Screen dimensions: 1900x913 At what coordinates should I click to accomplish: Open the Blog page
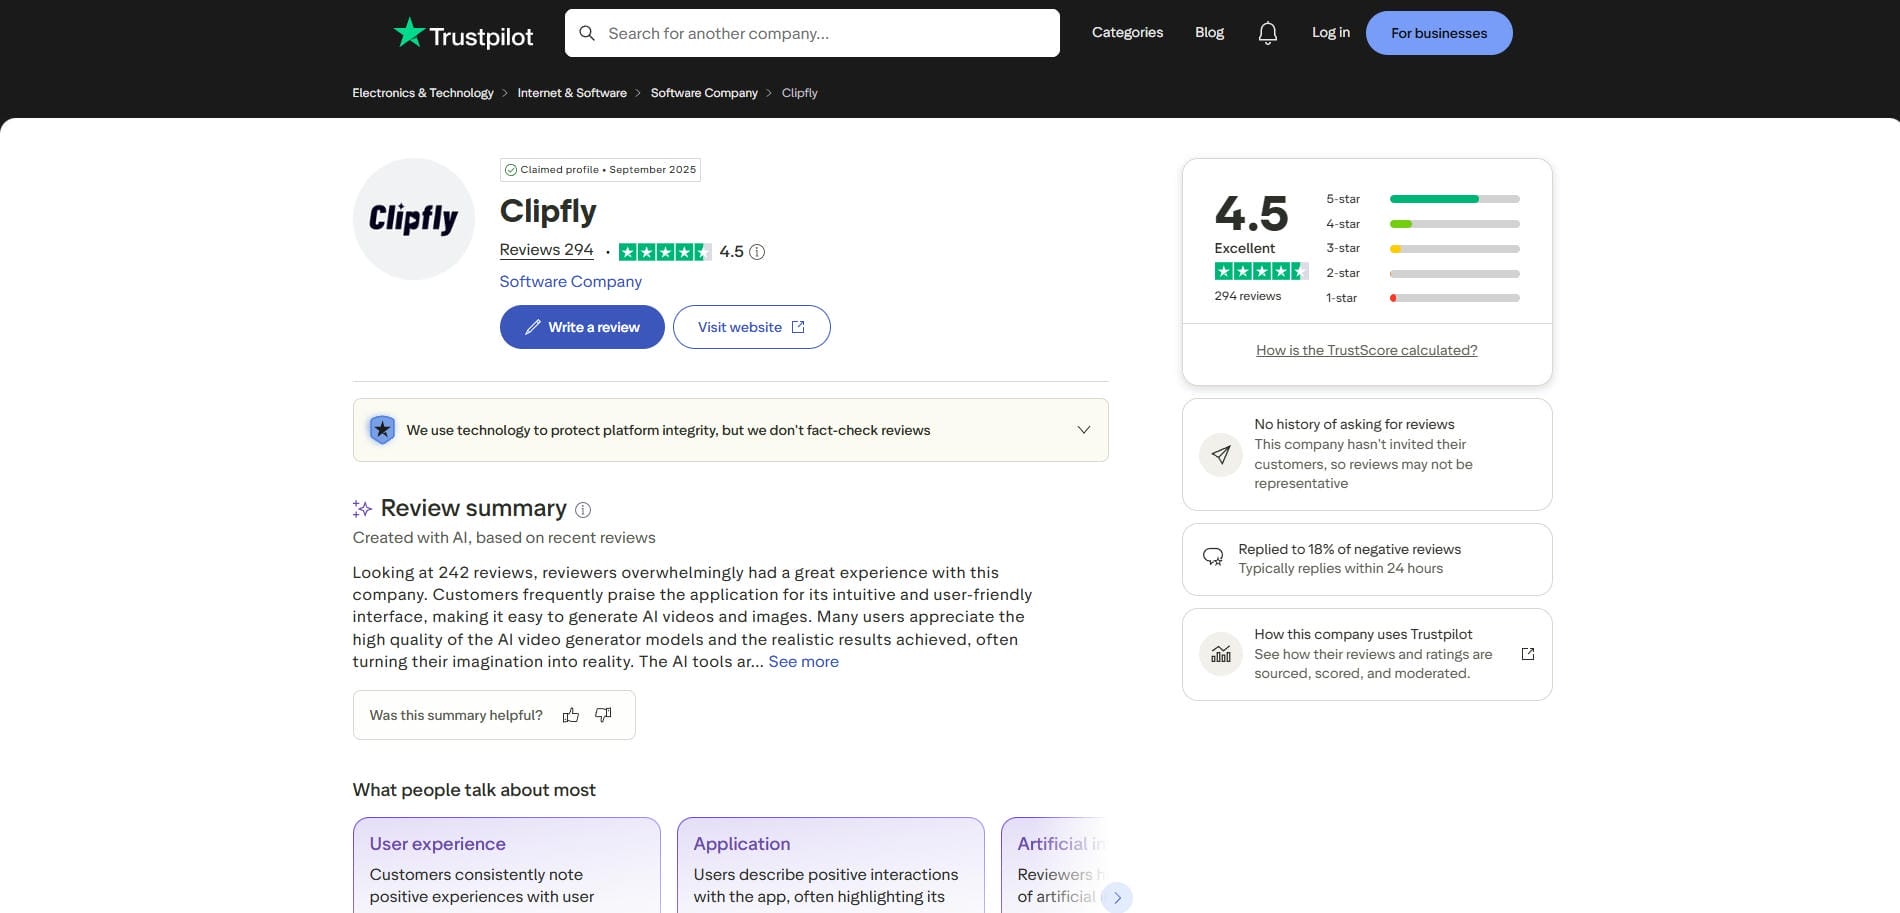pos(1209,33)
